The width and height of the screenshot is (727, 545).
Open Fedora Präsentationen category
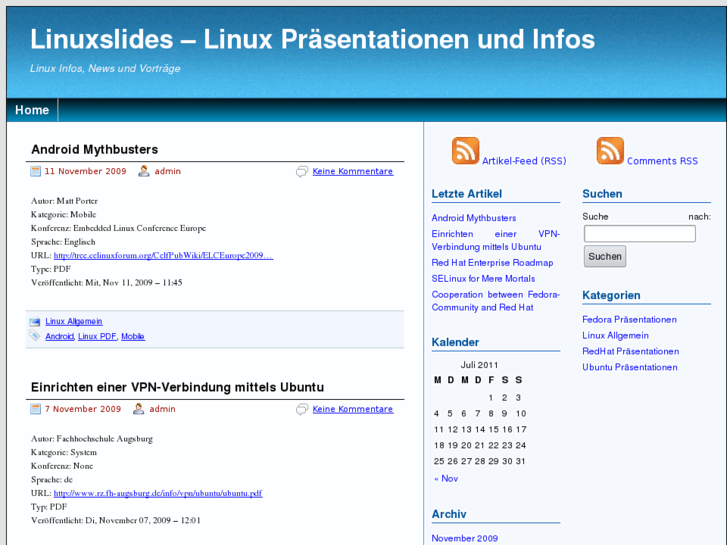(x=629, y=320)
